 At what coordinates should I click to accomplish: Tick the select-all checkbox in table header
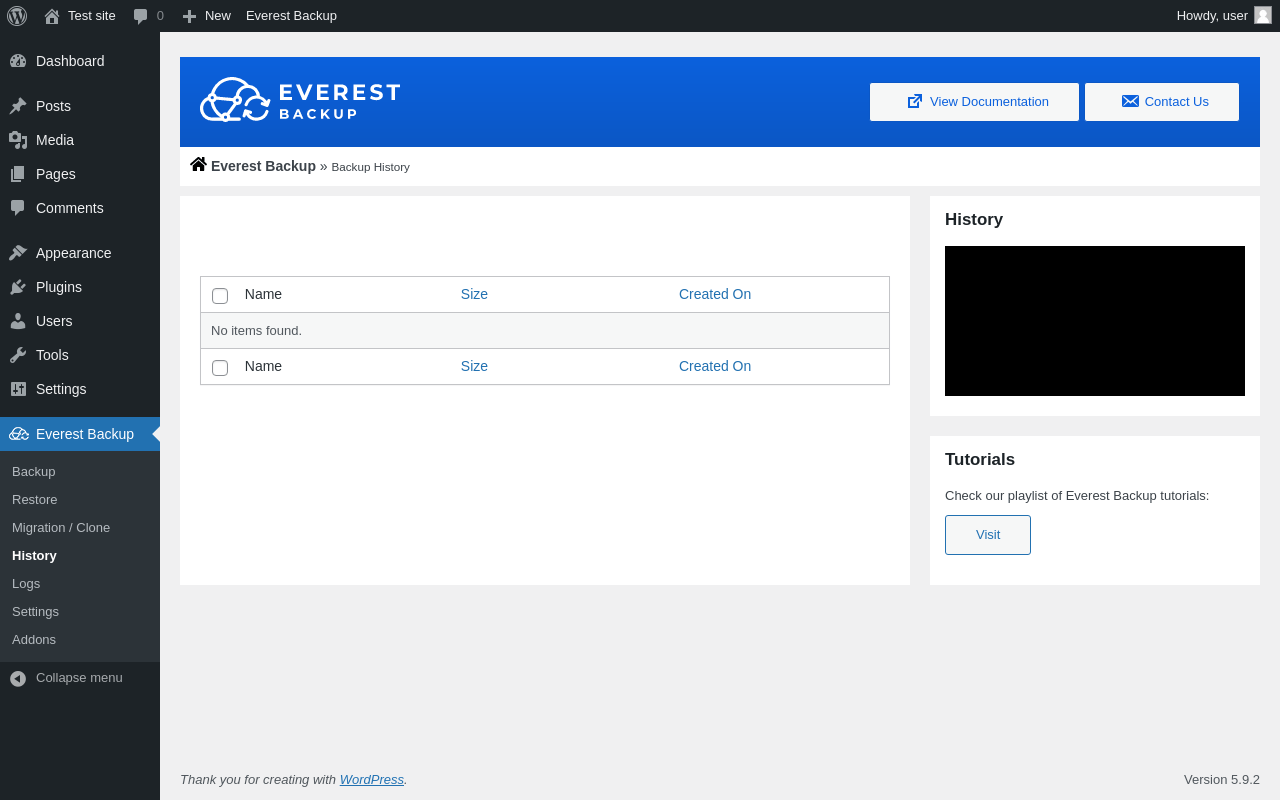[x=220, y=296]
